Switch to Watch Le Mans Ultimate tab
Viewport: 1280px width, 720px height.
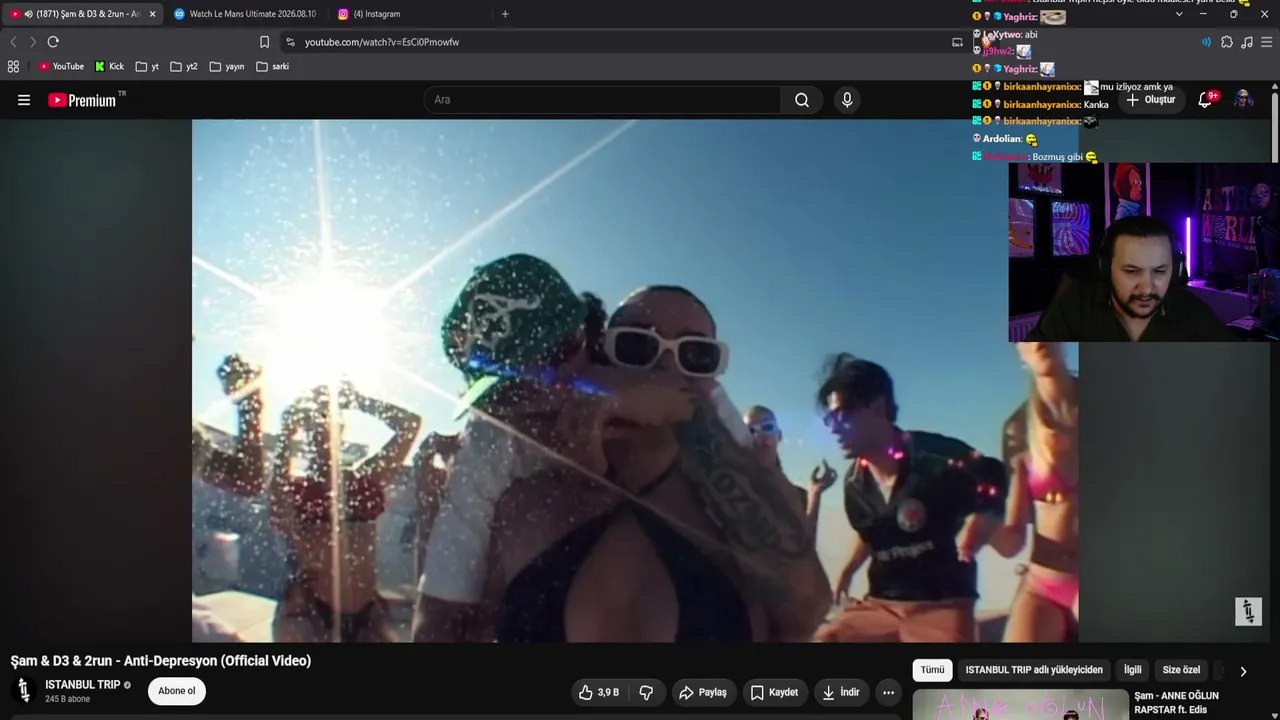click(x=245, y=14)
